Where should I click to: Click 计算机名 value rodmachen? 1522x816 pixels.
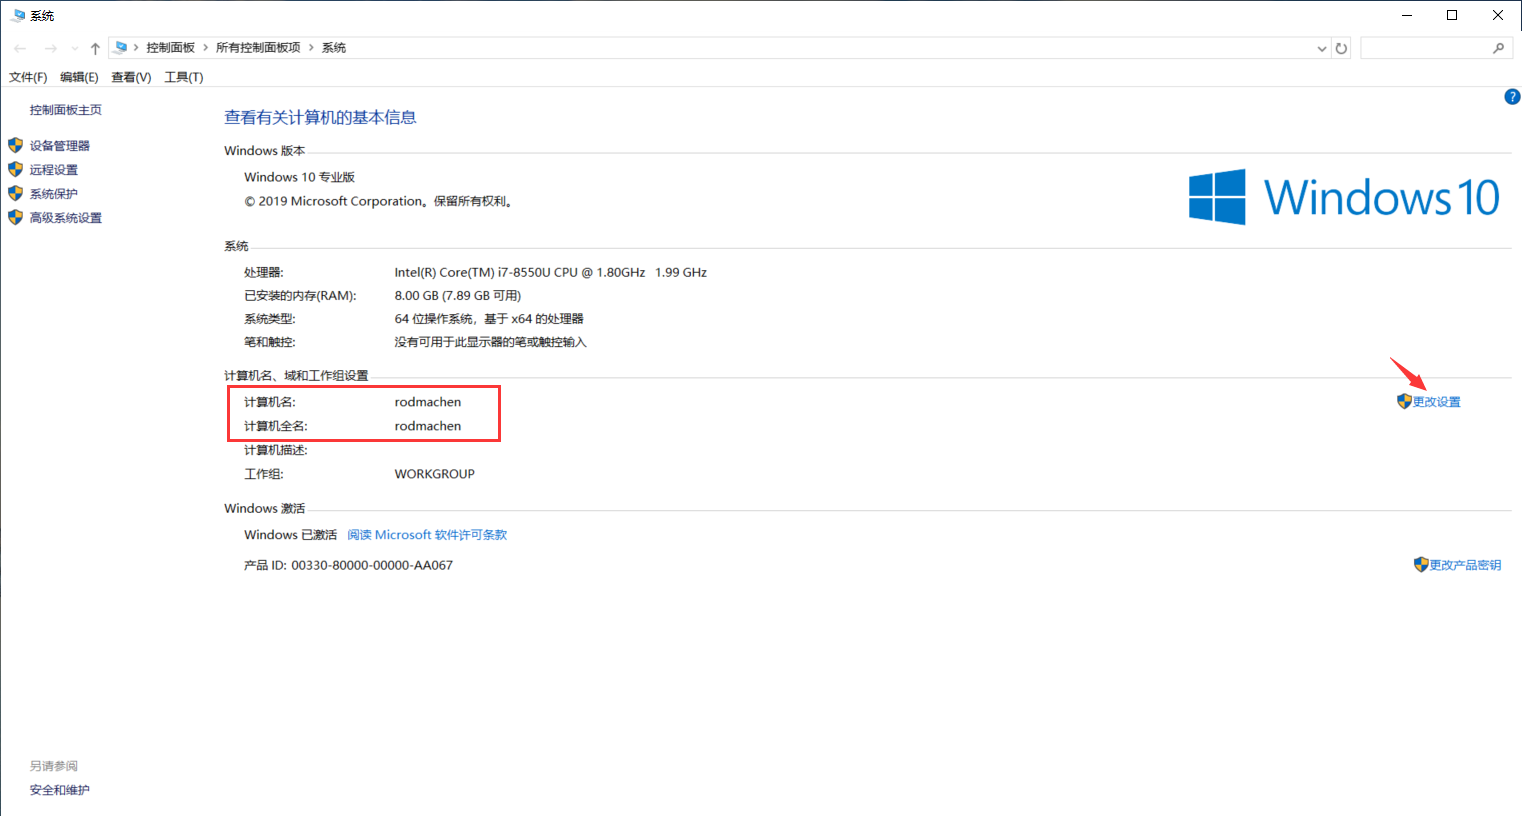click(x=428, y=402)
